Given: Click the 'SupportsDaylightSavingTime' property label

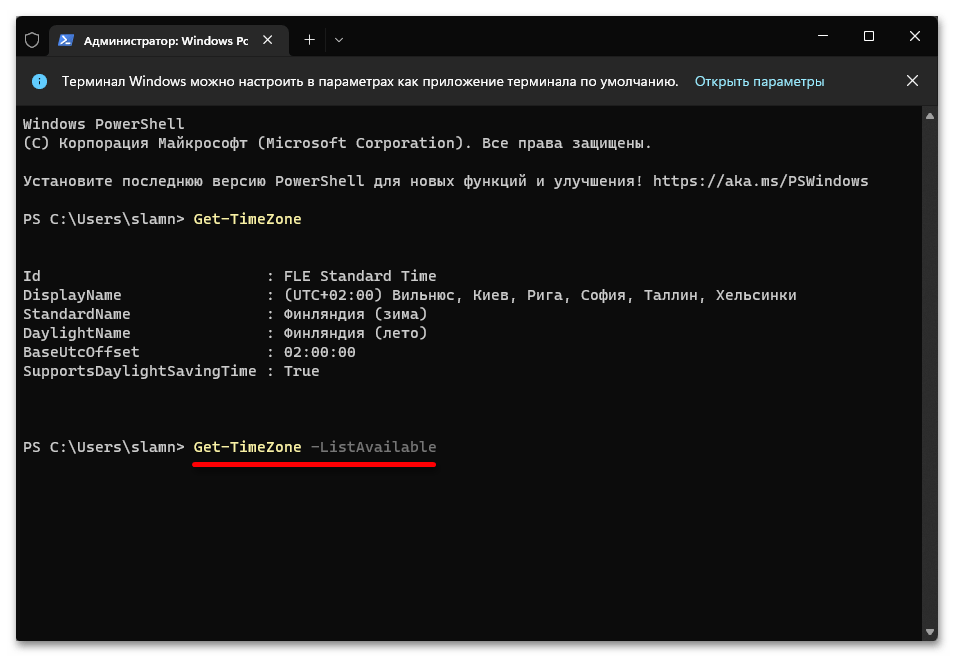Looking at the screenshot, I should [x=140, y=371].
